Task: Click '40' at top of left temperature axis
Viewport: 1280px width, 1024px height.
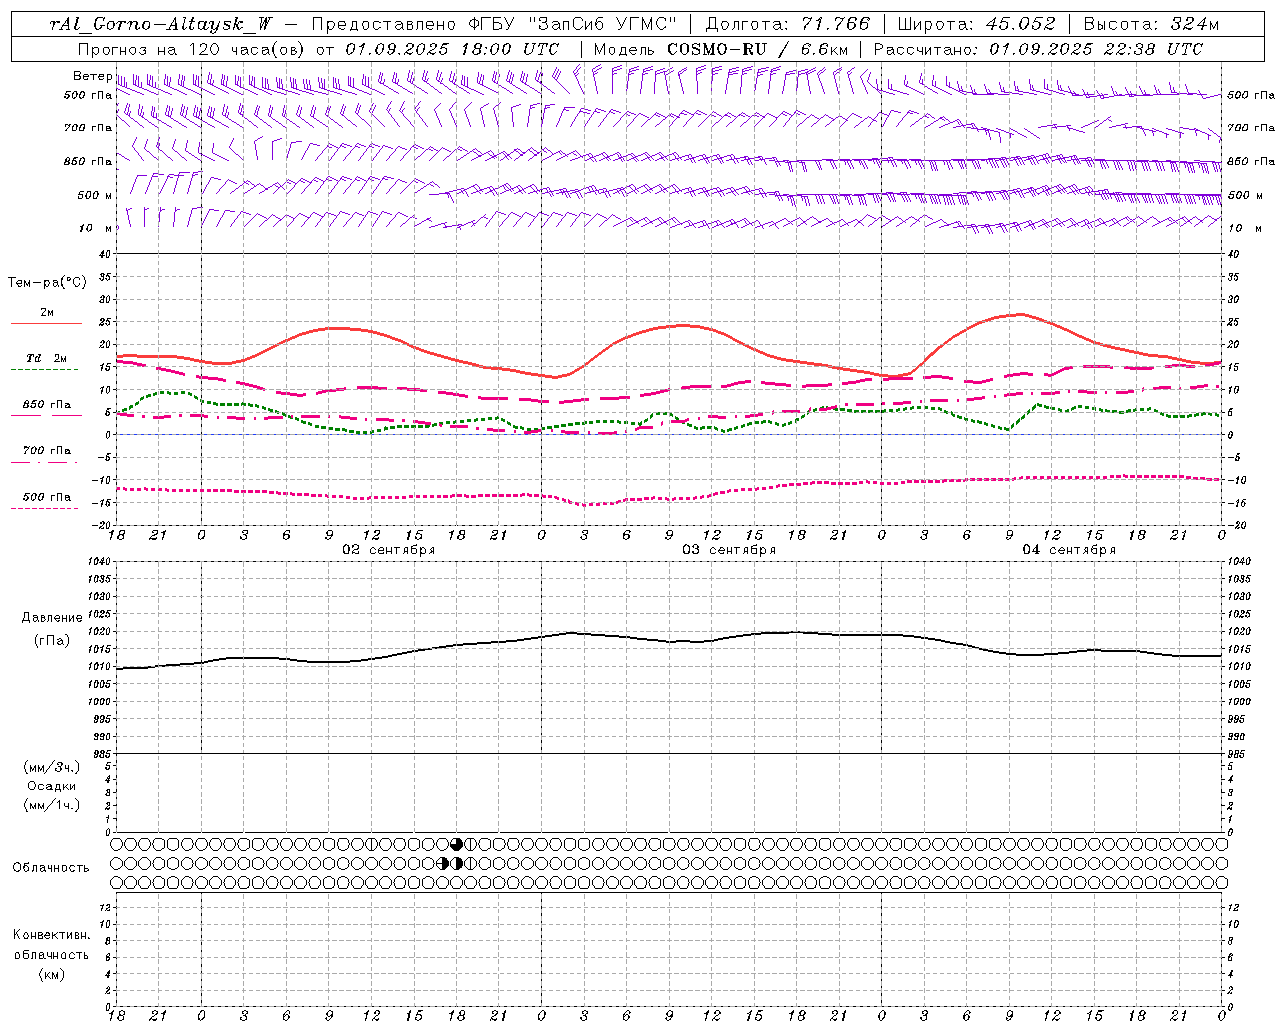Action: tap(106, 254)
